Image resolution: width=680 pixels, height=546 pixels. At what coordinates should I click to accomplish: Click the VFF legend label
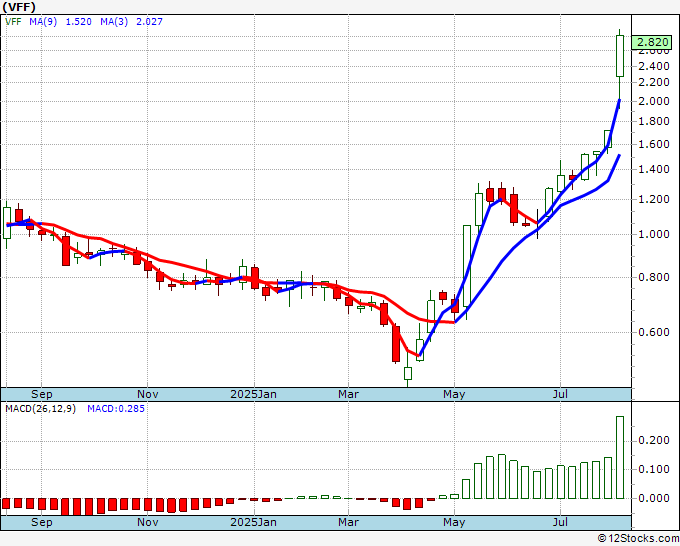tap(13, 21)
